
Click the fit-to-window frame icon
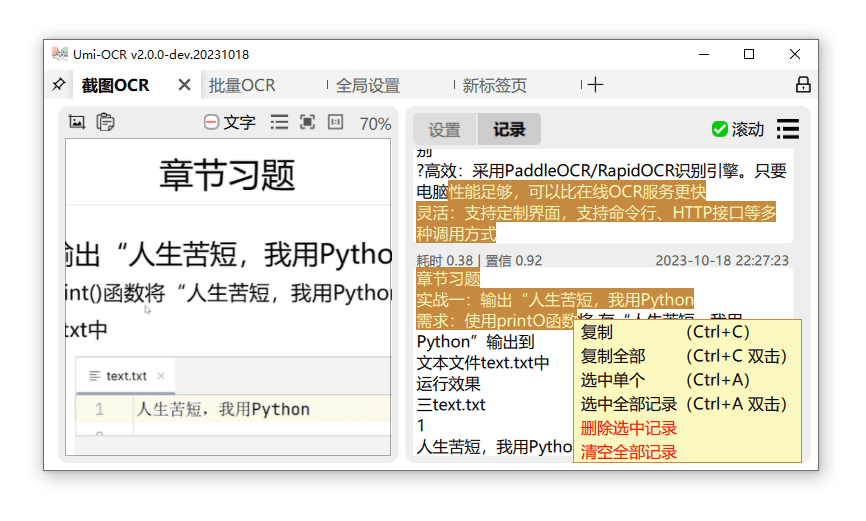308,122
